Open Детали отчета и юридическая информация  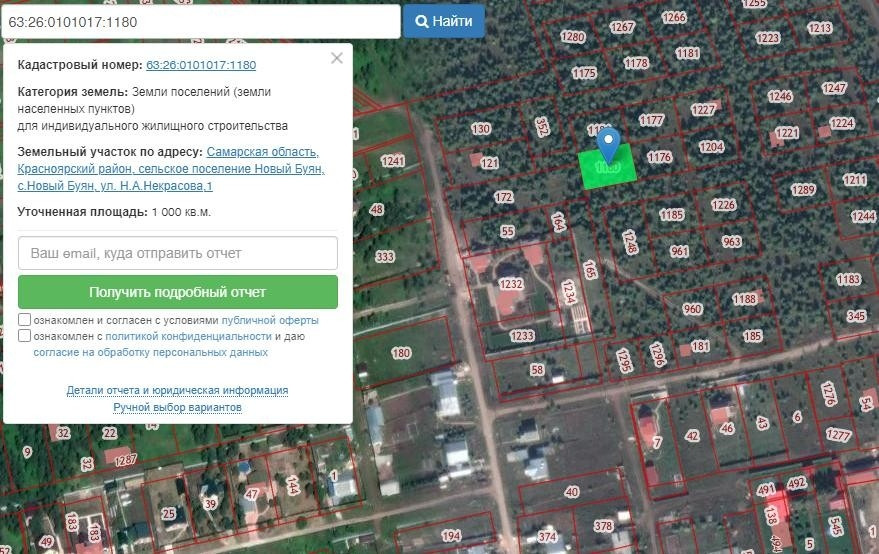coord(177,390)
